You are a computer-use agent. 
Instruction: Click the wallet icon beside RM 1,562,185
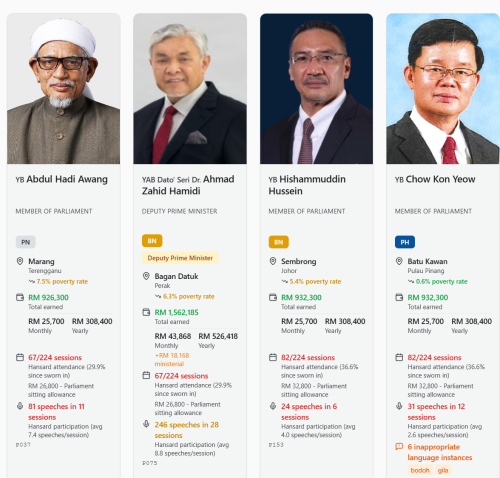[x=146, y=312]
